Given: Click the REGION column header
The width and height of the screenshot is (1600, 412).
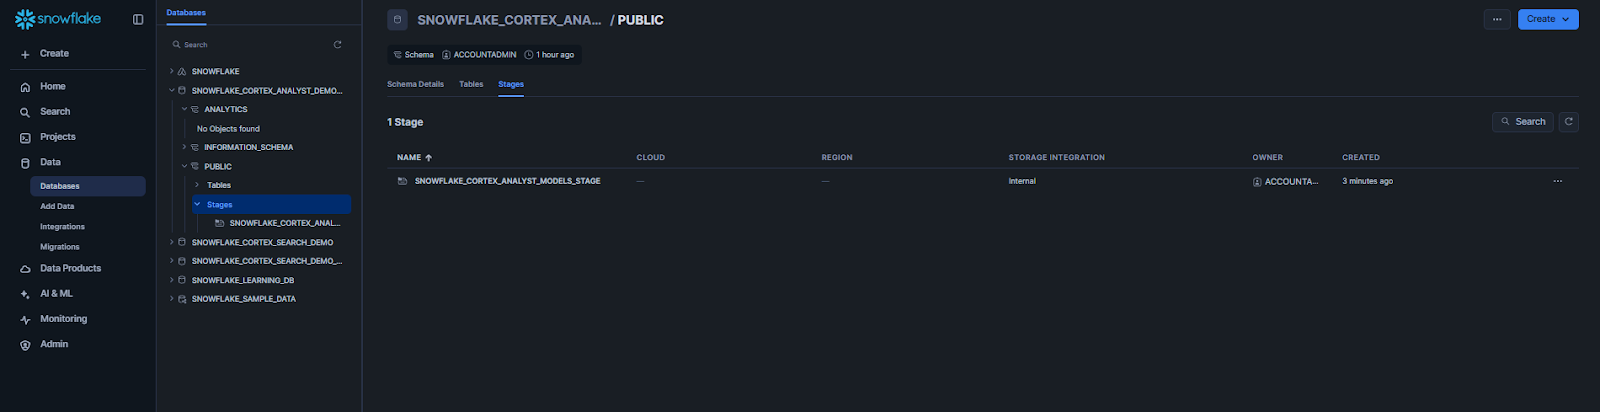Looking at the screenshot, I should [837, 158].
